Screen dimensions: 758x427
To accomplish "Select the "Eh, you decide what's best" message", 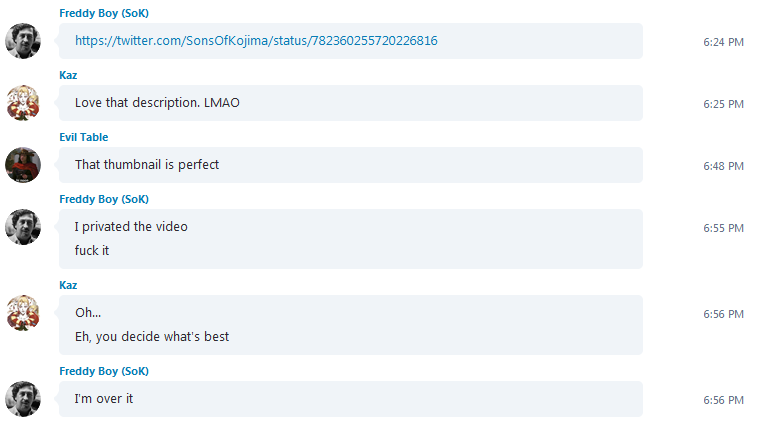I will [152, 337].
